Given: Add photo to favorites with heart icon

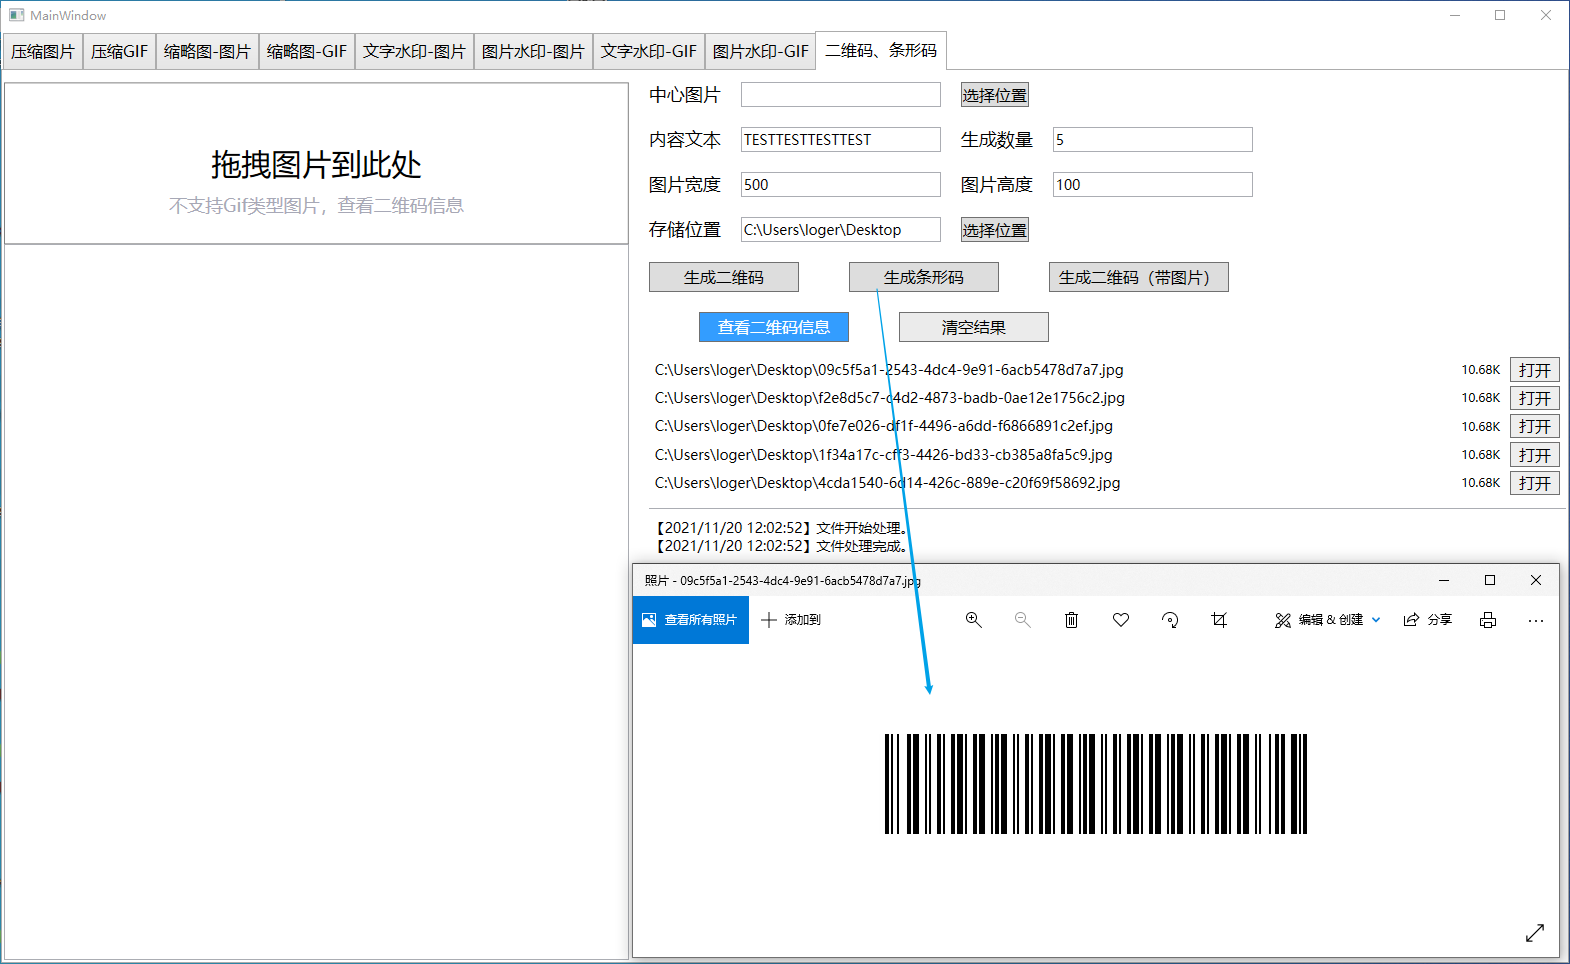Looking at the screenshot, I should click(x=1121, y=620).
